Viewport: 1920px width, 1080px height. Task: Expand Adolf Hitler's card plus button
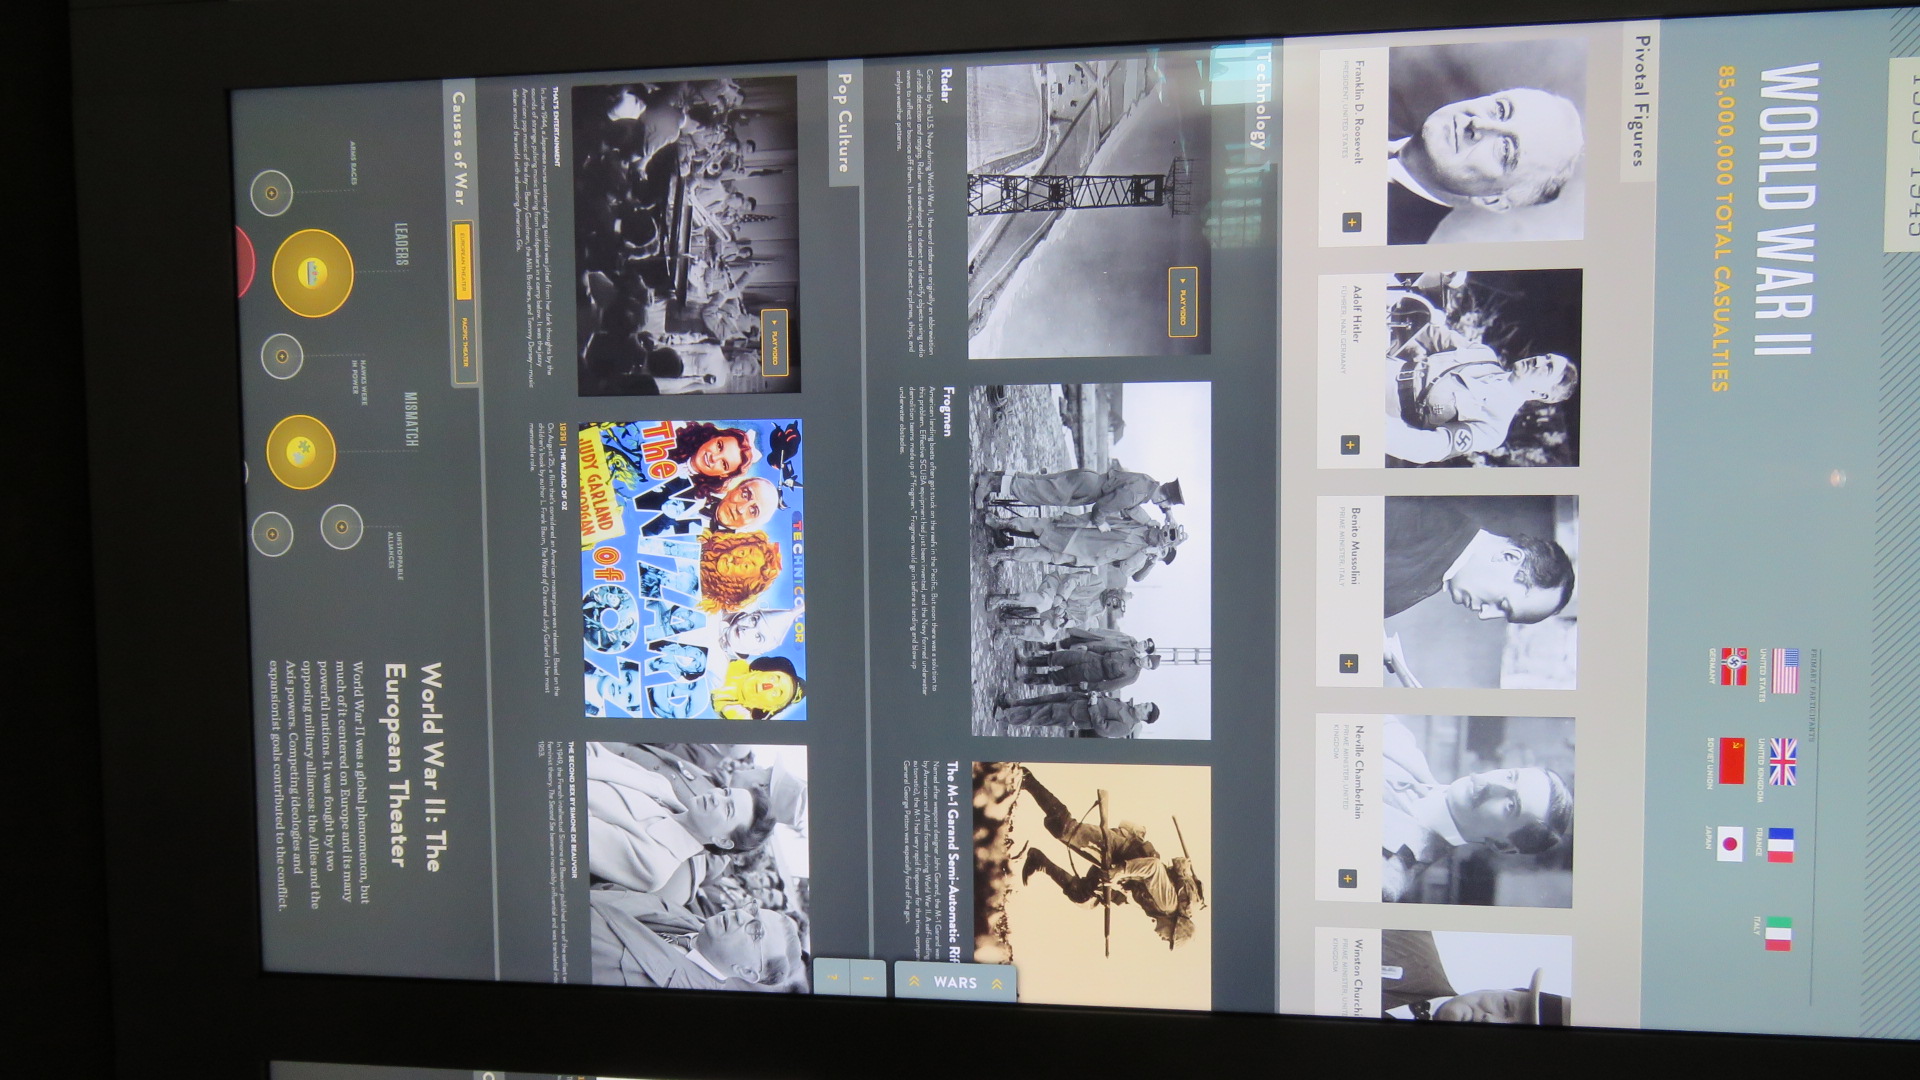pos(1349,445)
